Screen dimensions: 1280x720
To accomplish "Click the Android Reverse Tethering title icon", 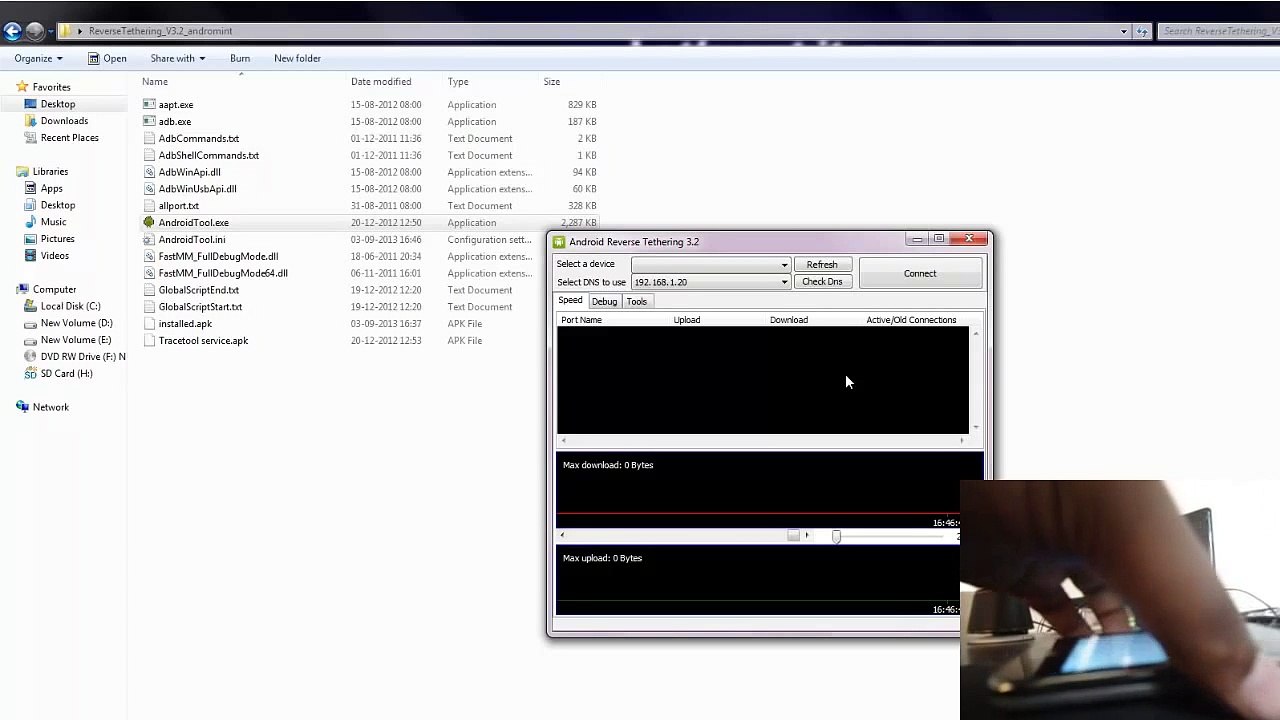I will pyautogui.click(x=559, y=242).
